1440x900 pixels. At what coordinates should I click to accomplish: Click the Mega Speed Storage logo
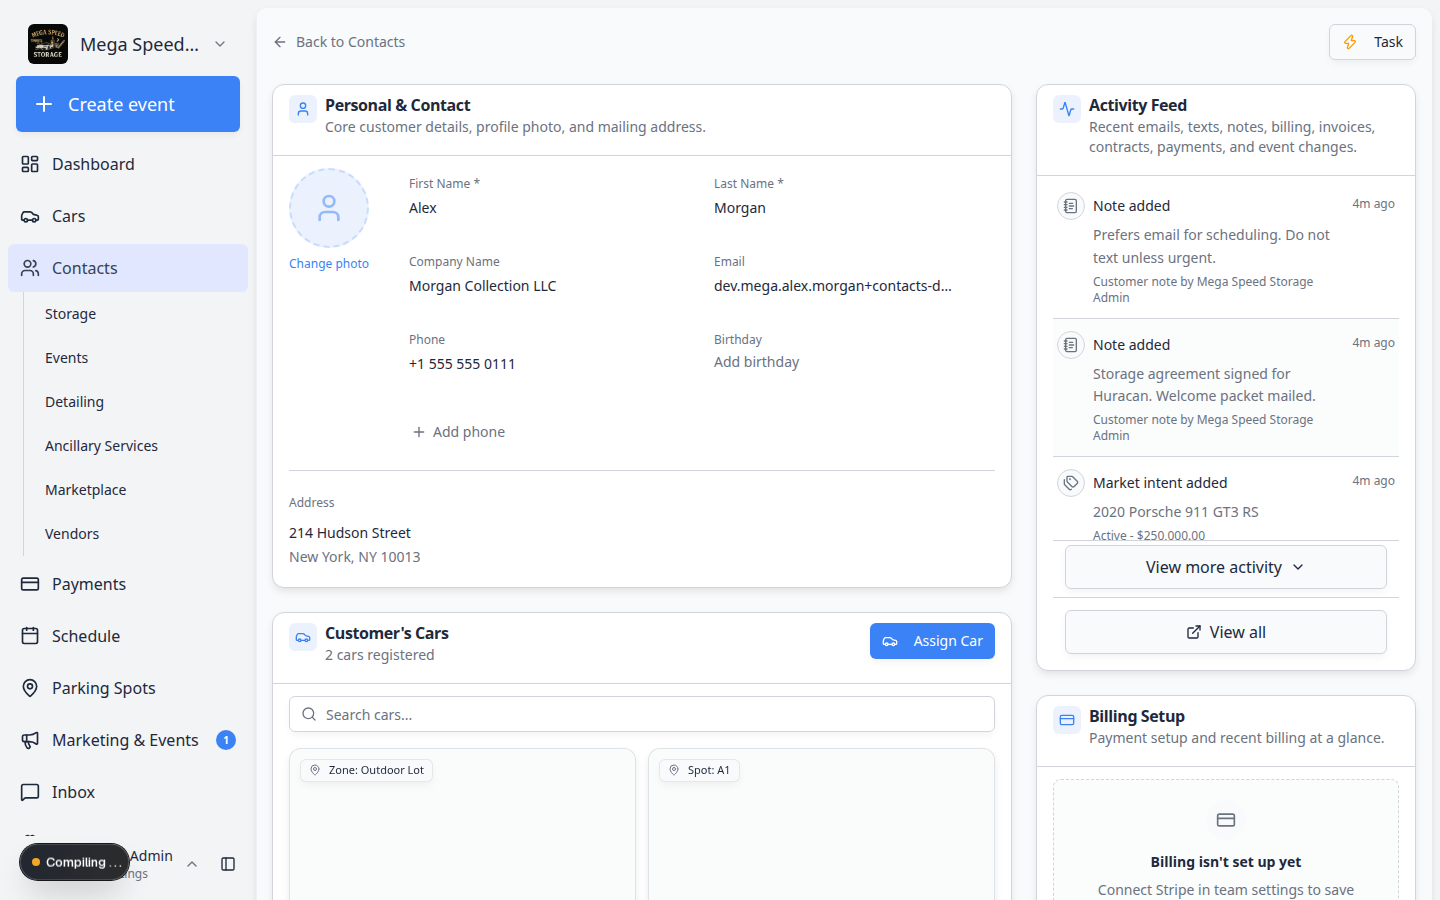48,44
